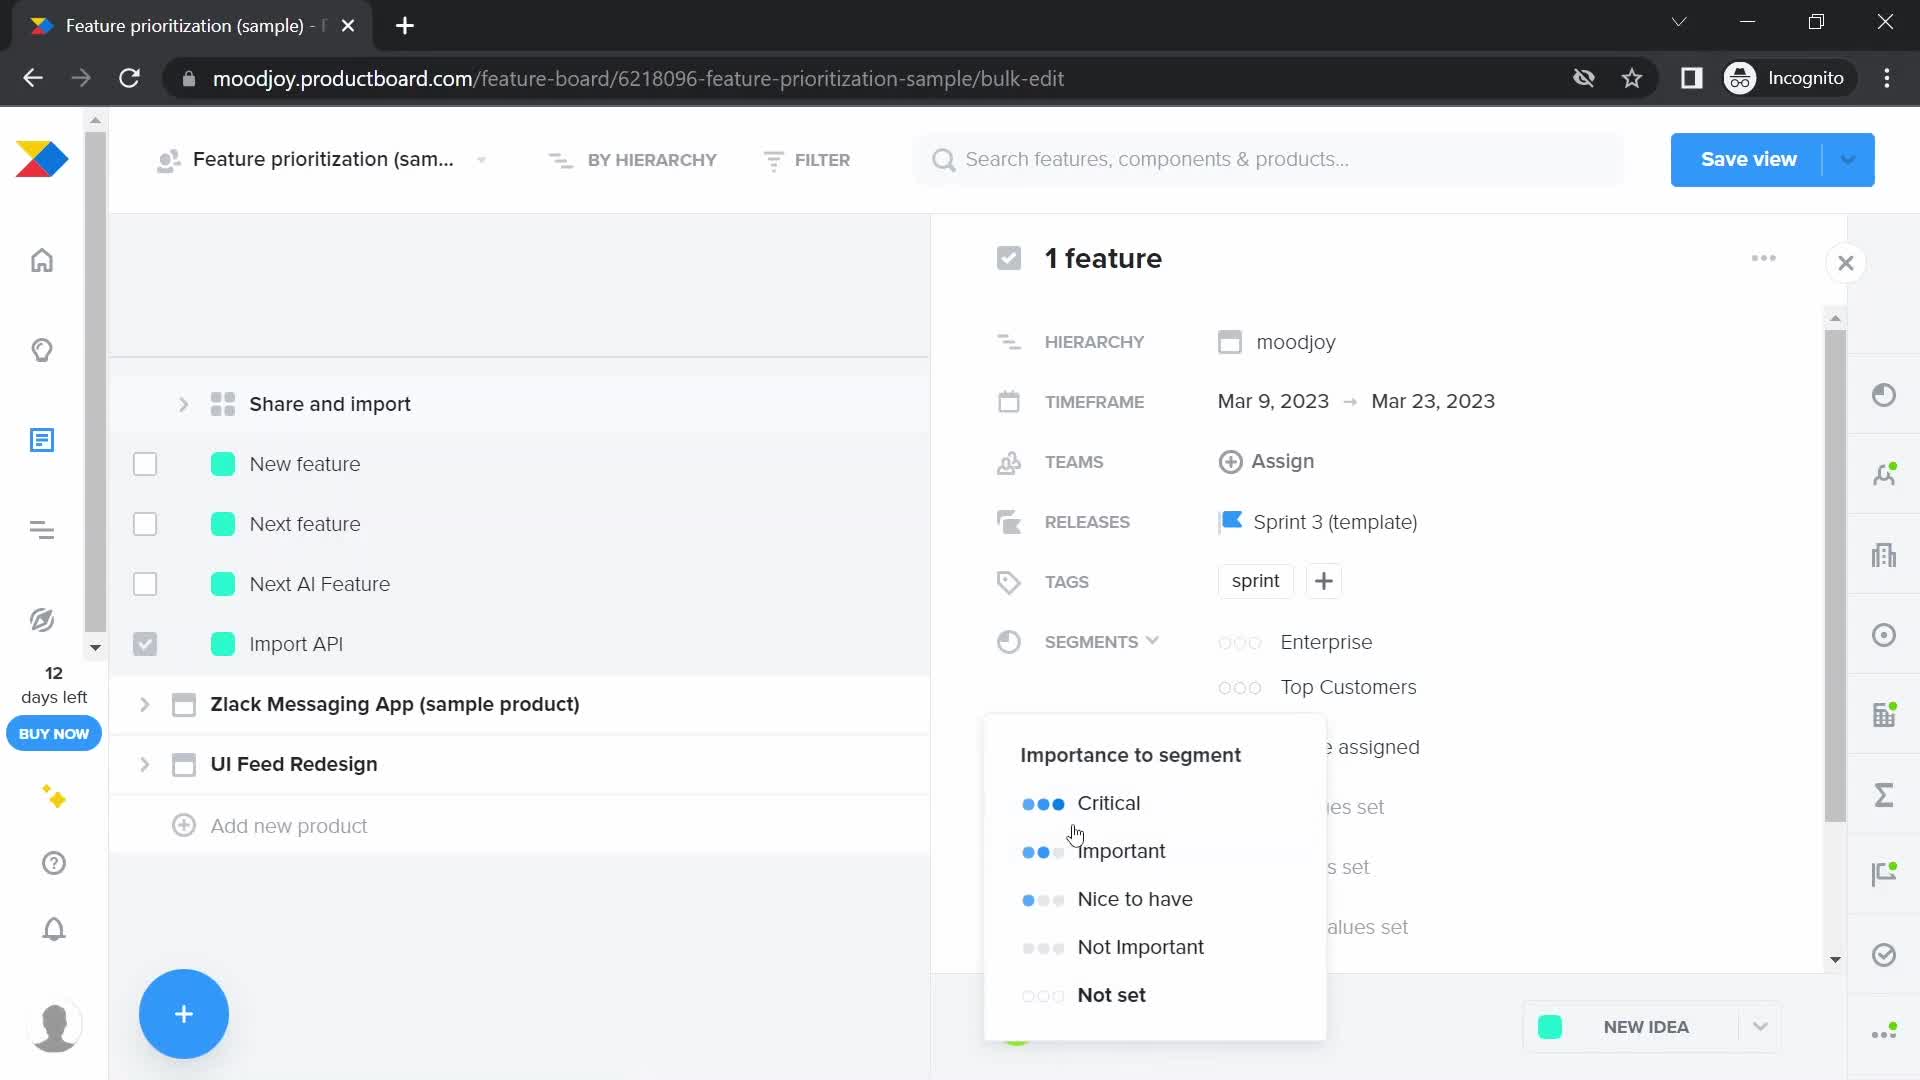
Task: Tick the Next feature checkbox
Action: [145, 524]
